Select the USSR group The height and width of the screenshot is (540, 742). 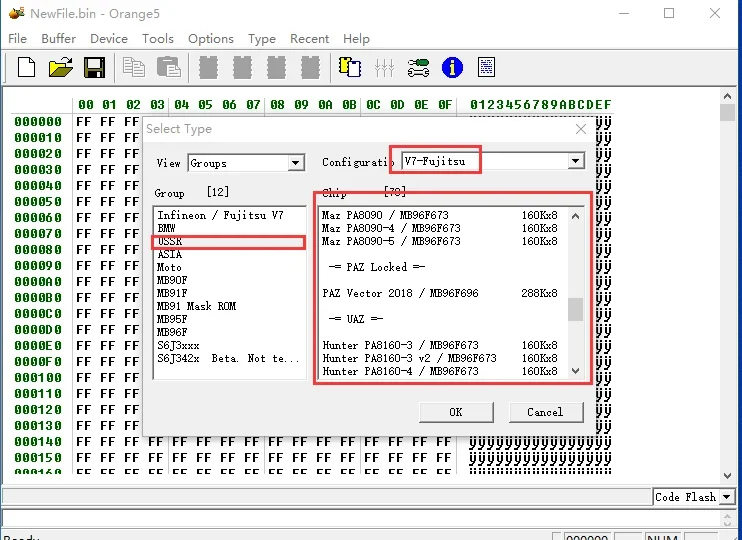(x=230, y=241)
